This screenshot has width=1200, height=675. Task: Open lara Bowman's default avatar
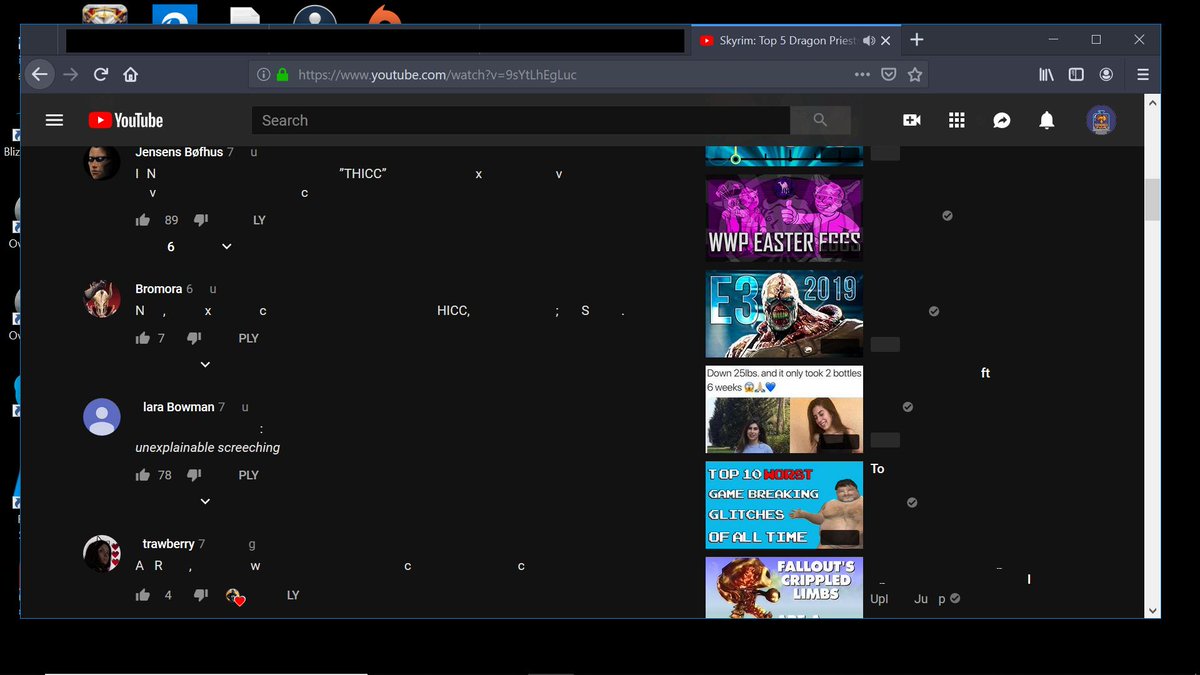point(102,417)
